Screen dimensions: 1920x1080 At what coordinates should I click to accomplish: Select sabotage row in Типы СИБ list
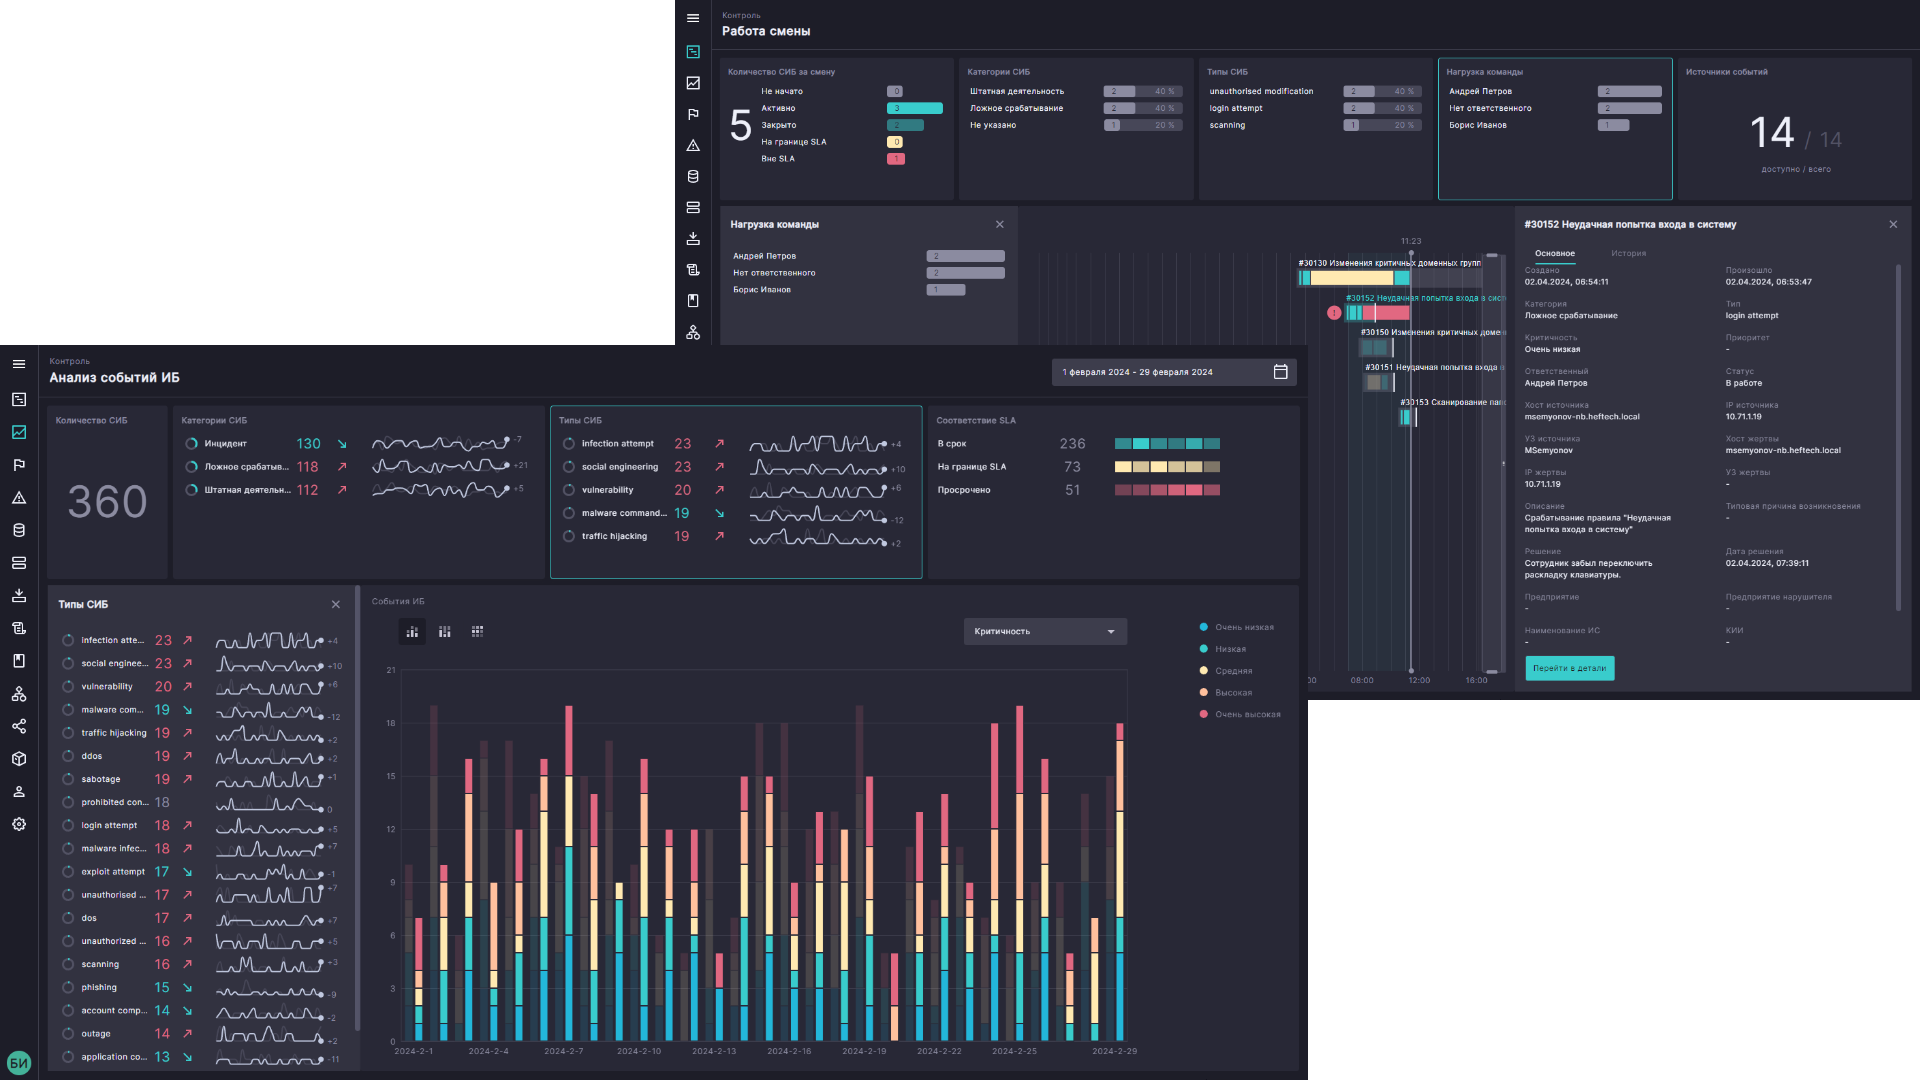pos(200,779)
